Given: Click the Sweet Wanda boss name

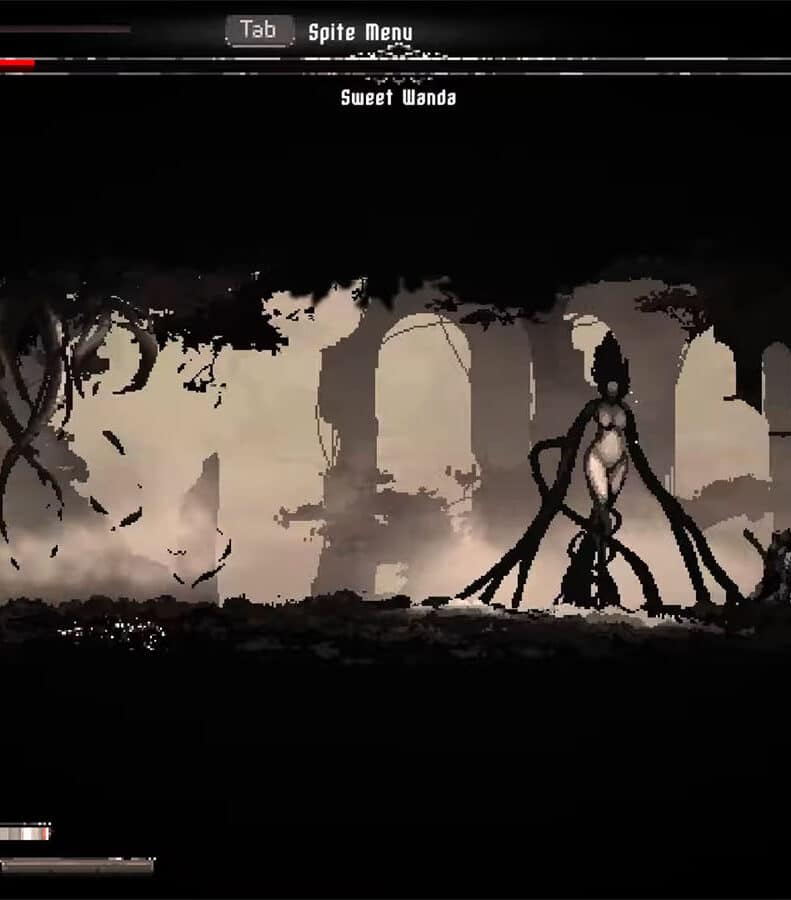Looking at the screenshot, I should [398, 98].
